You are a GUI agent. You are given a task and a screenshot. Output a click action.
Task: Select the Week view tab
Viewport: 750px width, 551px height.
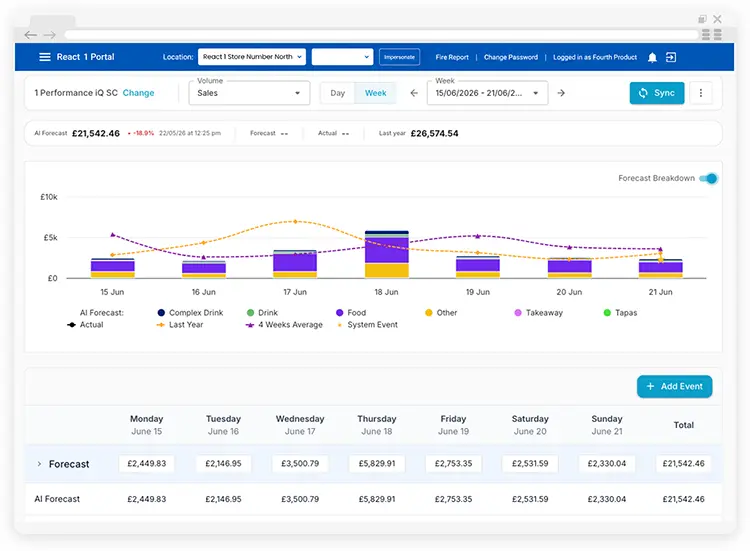375,93
